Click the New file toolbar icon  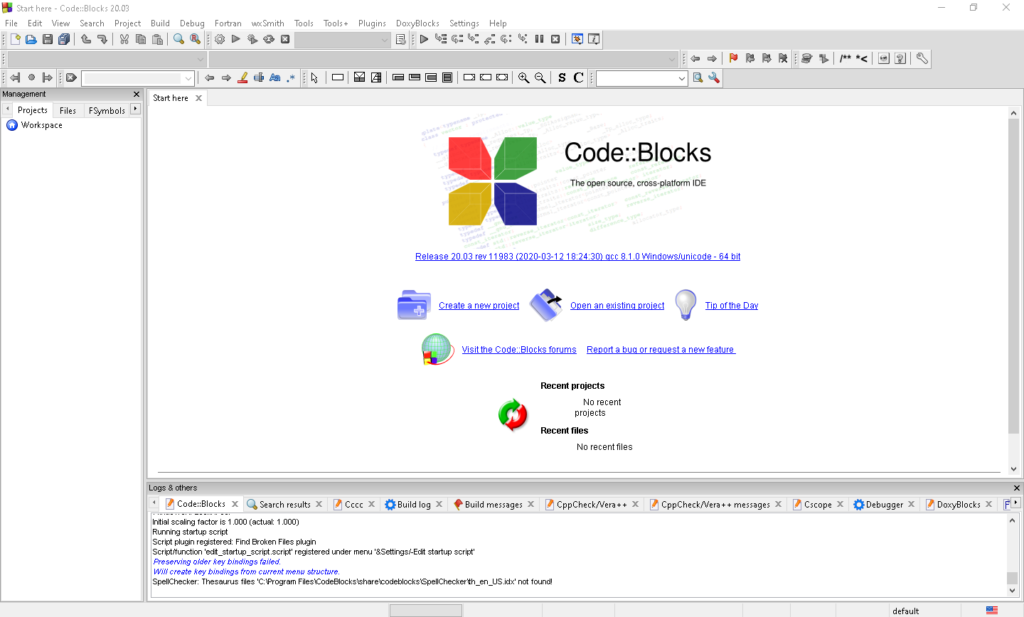[15, 39]
